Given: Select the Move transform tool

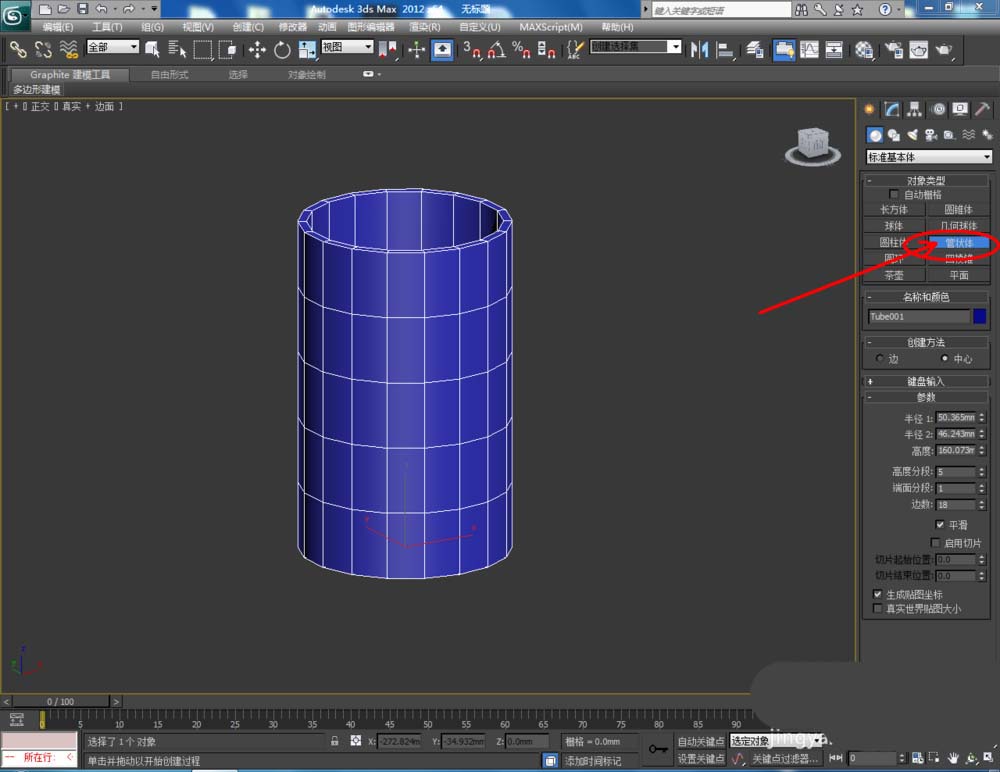Looking at the screenshot, I should point(257,49).
